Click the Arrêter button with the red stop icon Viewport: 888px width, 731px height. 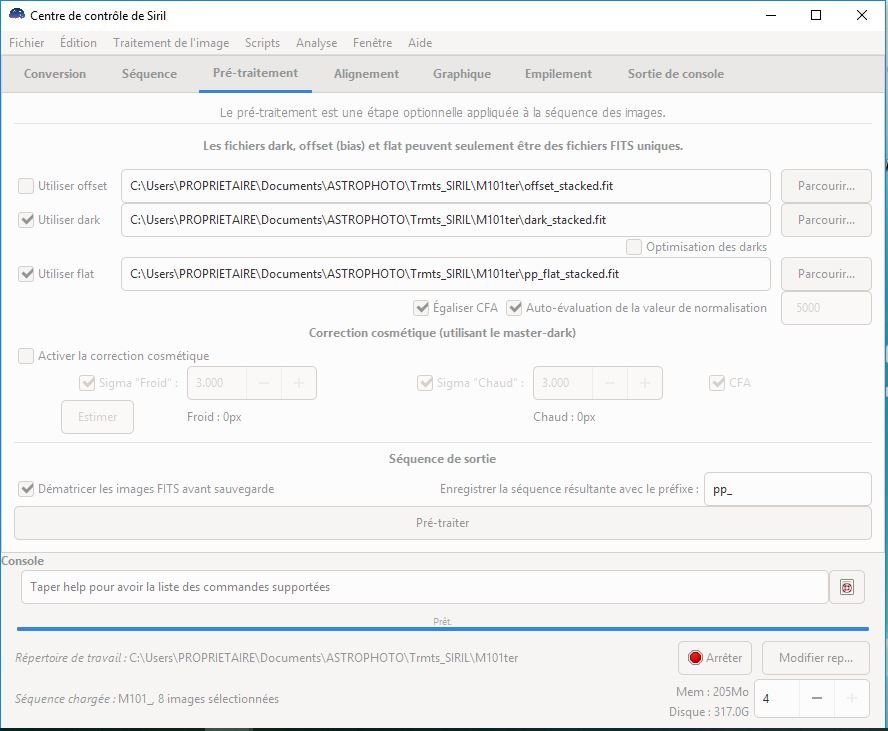click(715, 657)
